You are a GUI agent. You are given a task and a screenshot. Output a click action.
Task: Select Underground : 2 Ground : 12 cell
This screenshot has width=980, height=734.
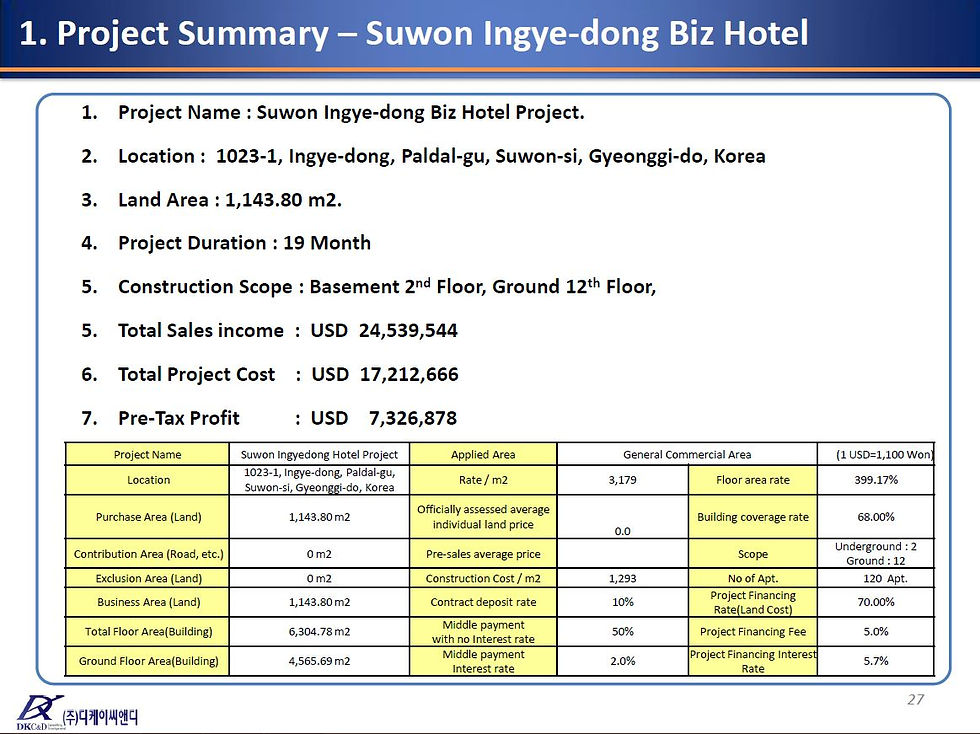876,554
